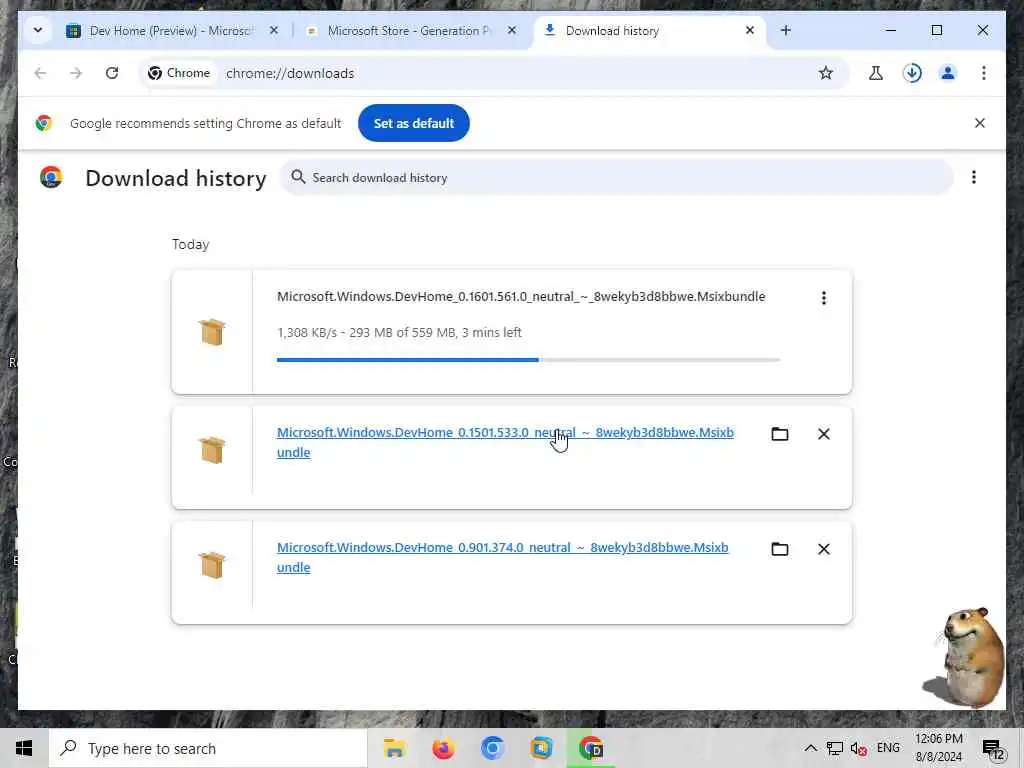Open the profile avatar menu

[948, 73]
